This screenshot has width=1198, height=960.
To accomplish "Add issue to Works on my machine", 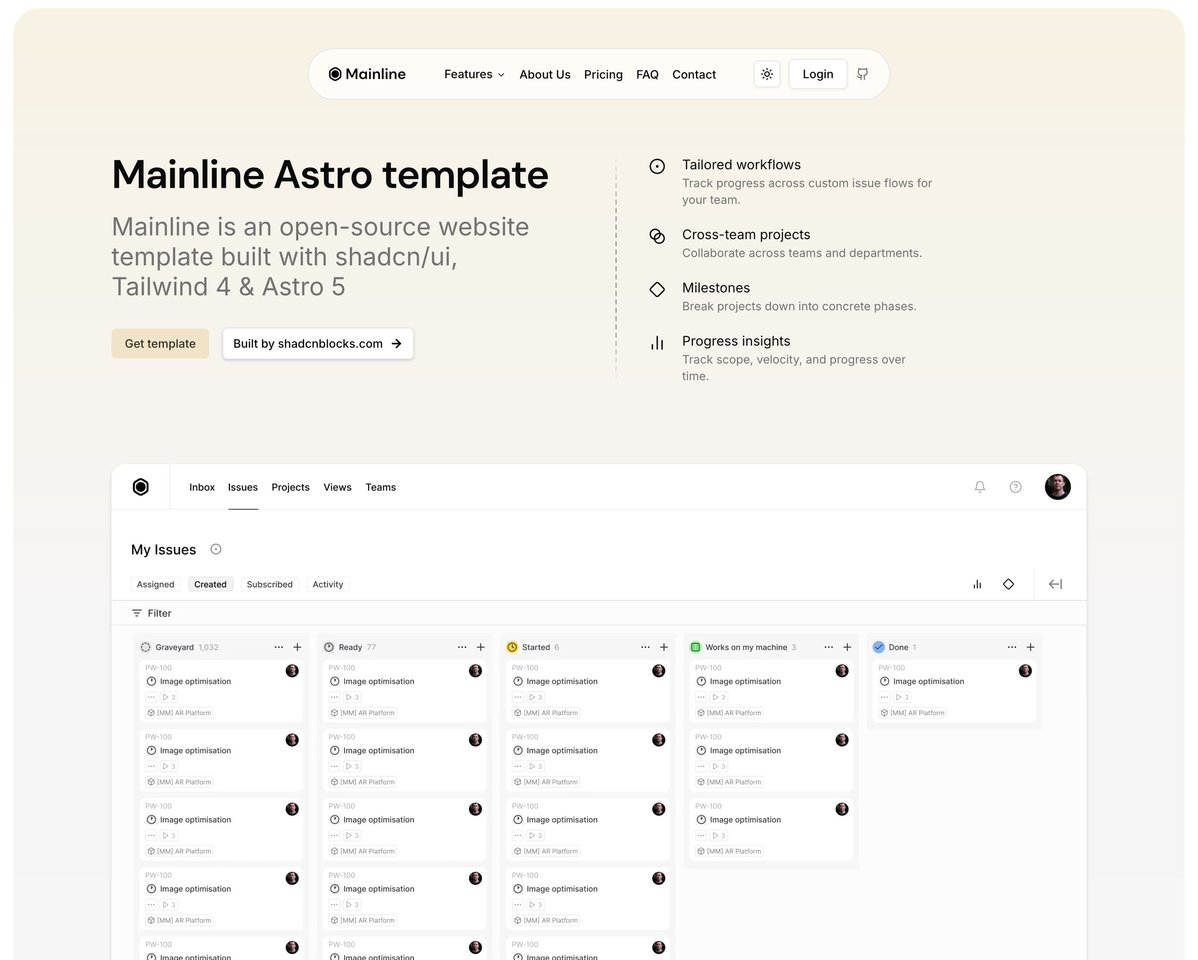I will pyautogui.click(x=847, y=647).
